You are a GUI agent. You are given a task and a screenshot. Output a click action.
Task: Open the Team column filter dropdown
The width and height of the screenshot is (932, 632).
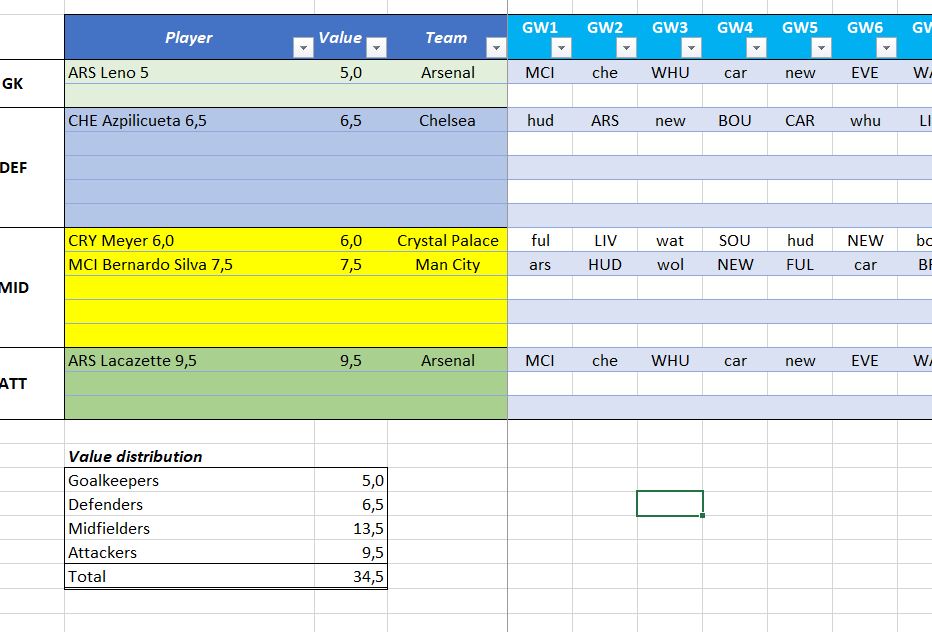click(x=496, y=47)
